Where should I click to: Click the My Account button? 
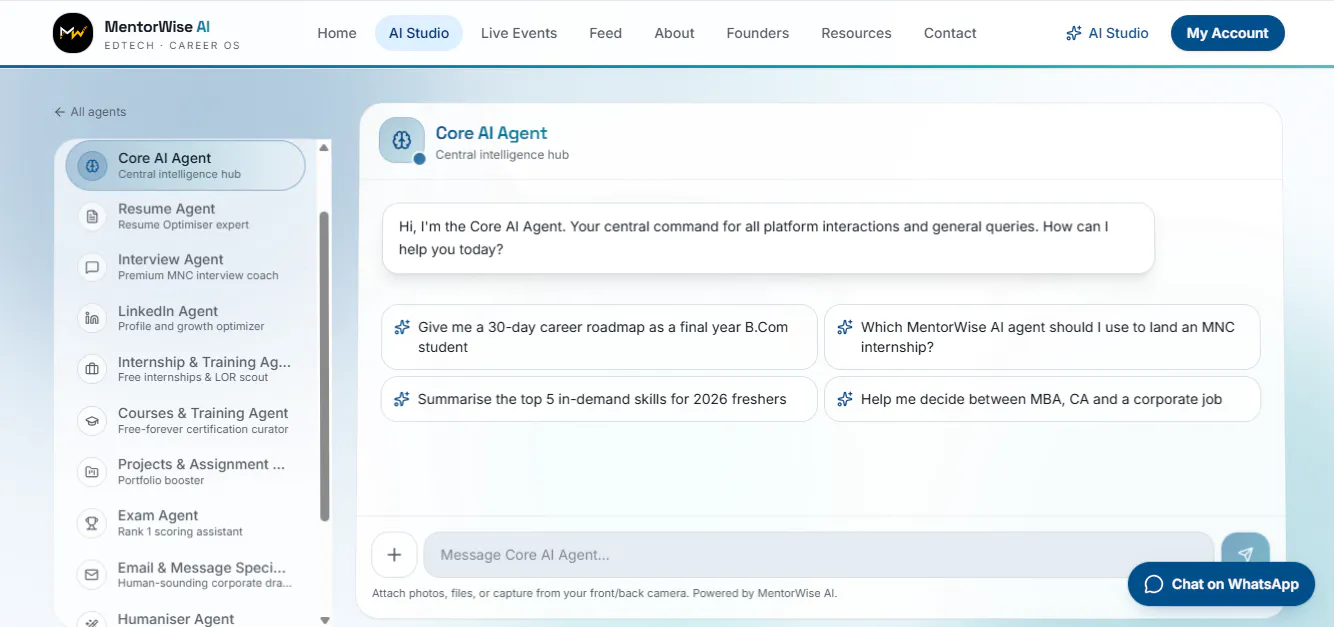pyautogui.click(x=1227, y=33)
